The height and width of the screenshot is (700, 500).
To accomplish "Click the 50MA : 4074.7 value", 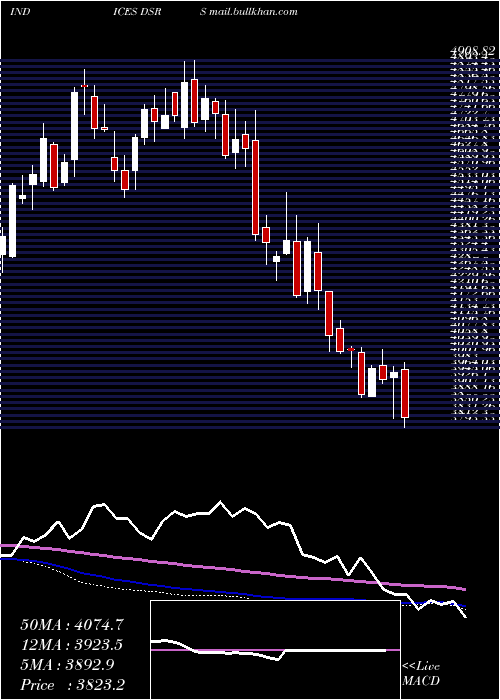I will 72,625.
